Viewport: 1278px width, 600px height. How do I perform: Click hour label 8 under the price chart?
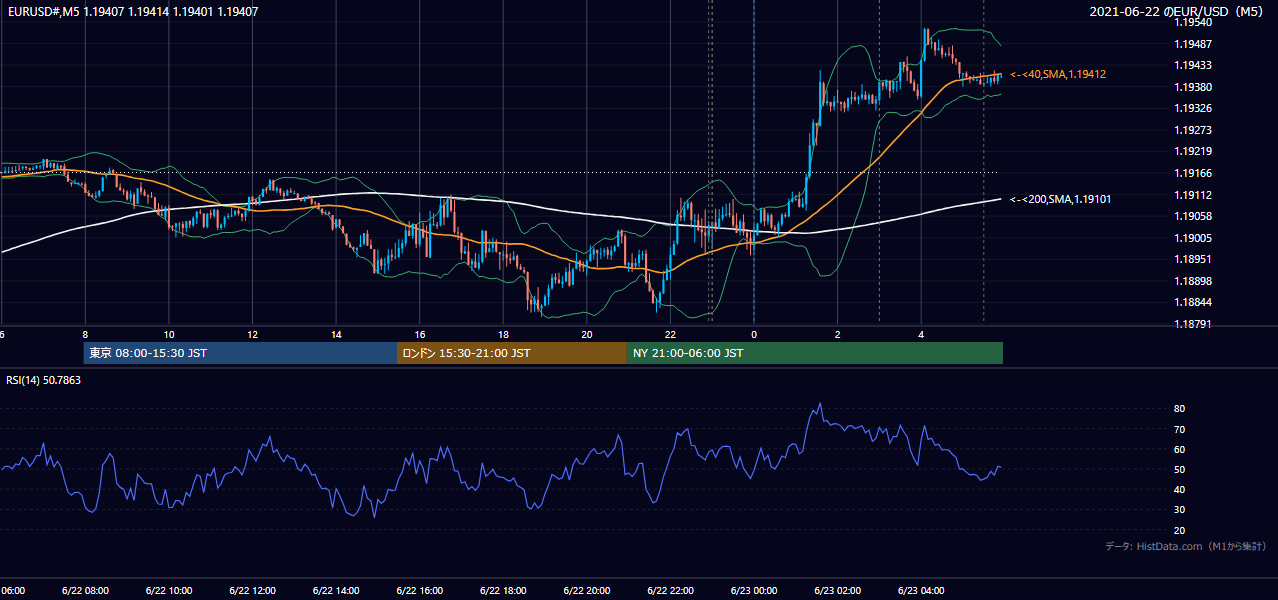(x=85, y=335)
